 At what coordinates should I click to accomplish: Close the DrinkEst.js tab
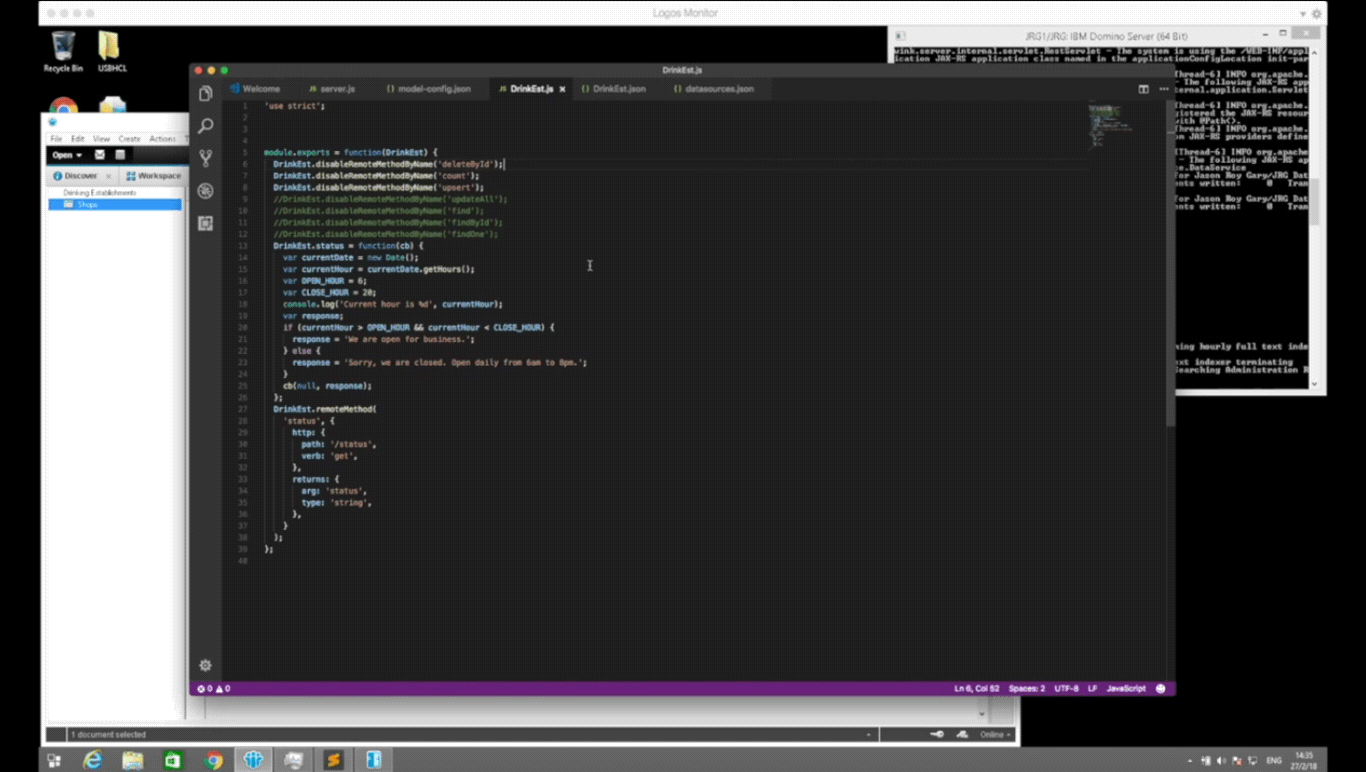point(562,89)
